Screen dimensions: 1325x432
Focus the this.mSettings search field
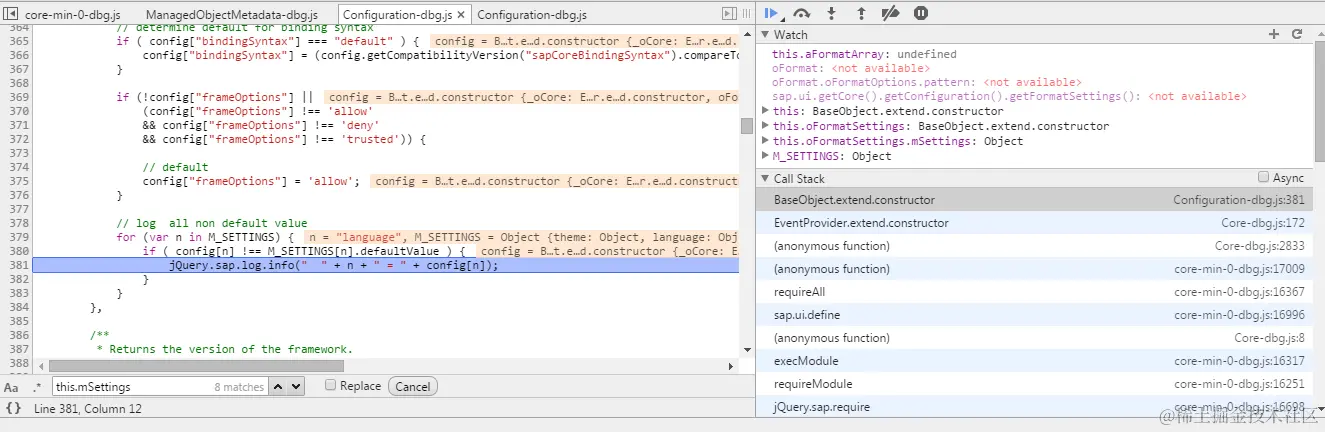(x=161, y=386)
